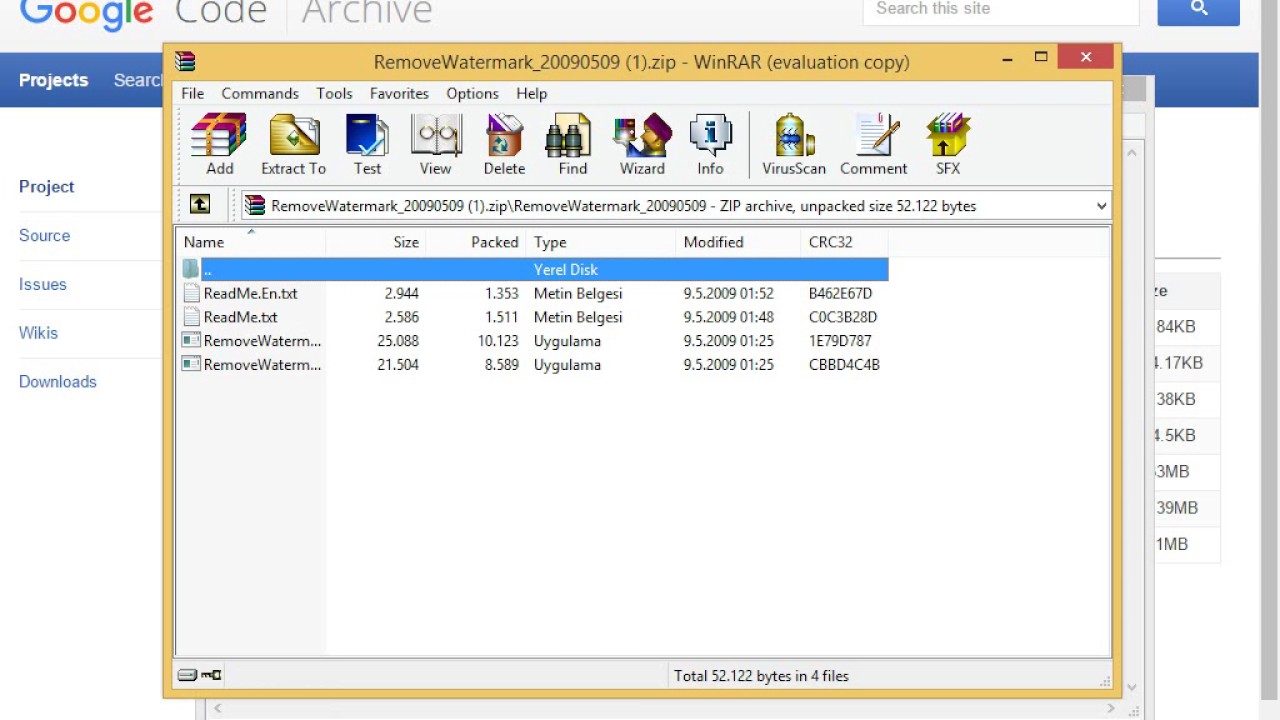This screenshot has width=1280, height=720.
Task: Click the browser scrollbar up arrow
Action: coord(1132,153)
